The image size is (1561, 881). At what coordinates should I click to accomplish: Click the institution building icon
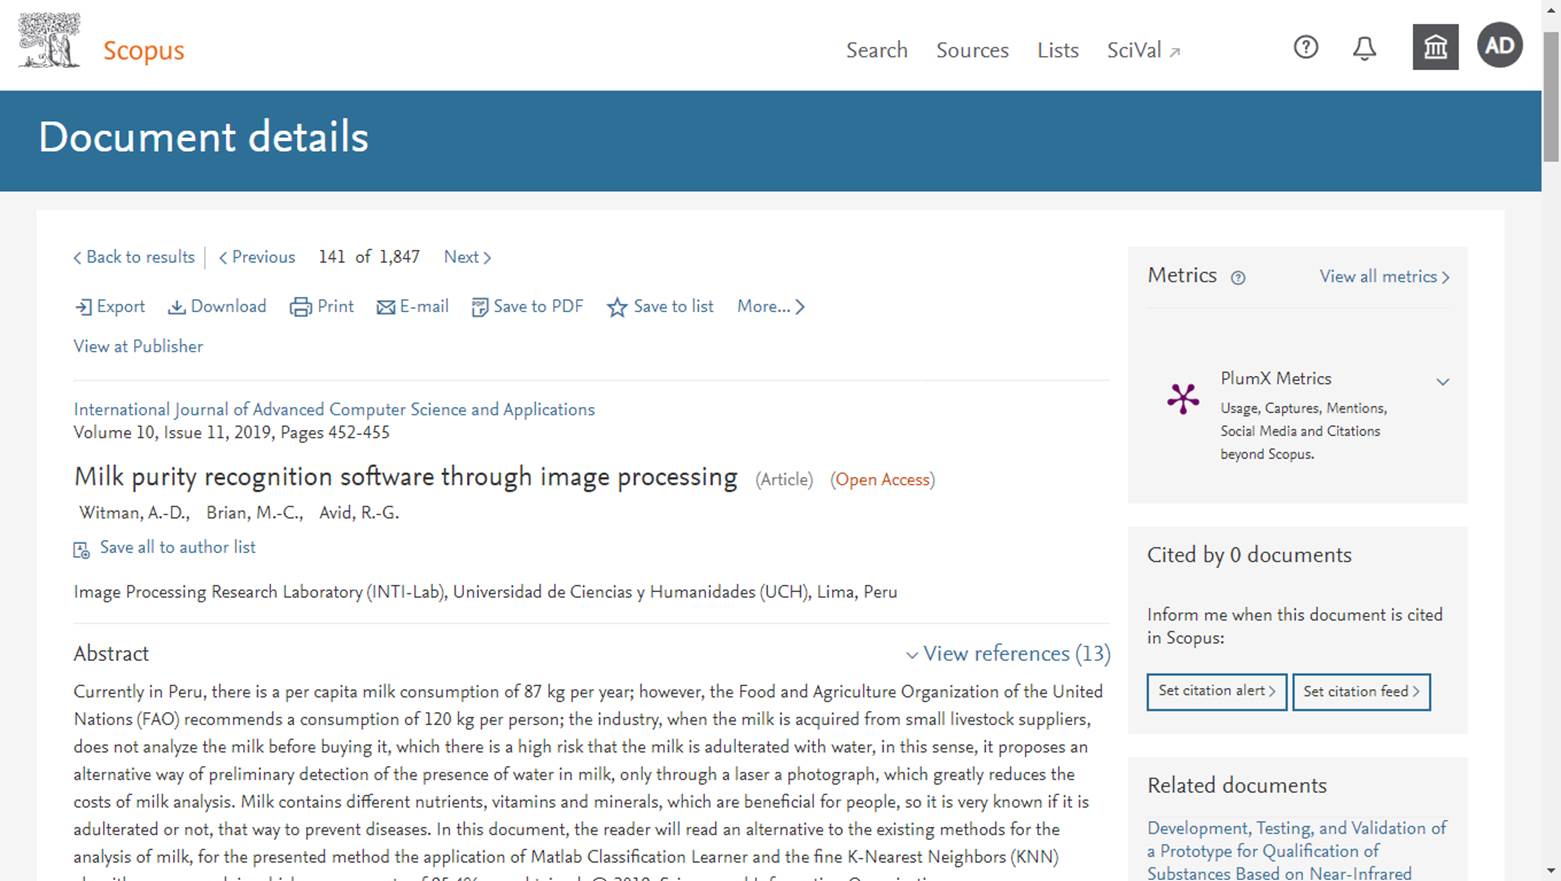pyautogui.click(x=1435, y=47)
